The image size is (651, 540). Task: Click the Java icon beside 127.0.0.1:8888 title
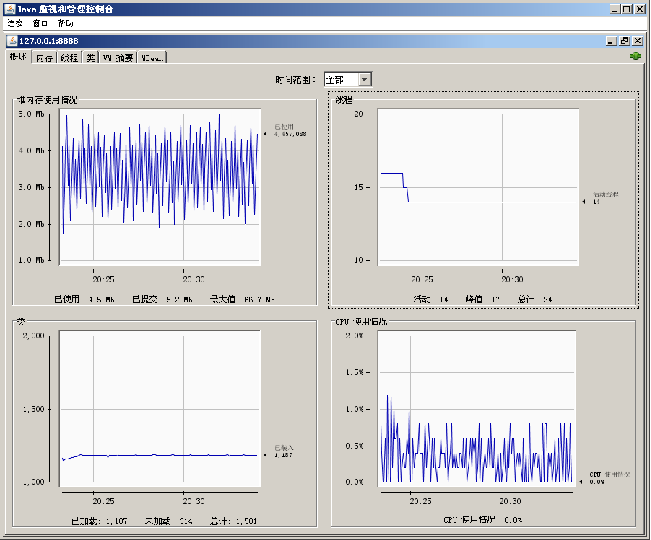[x=12, y=40]
